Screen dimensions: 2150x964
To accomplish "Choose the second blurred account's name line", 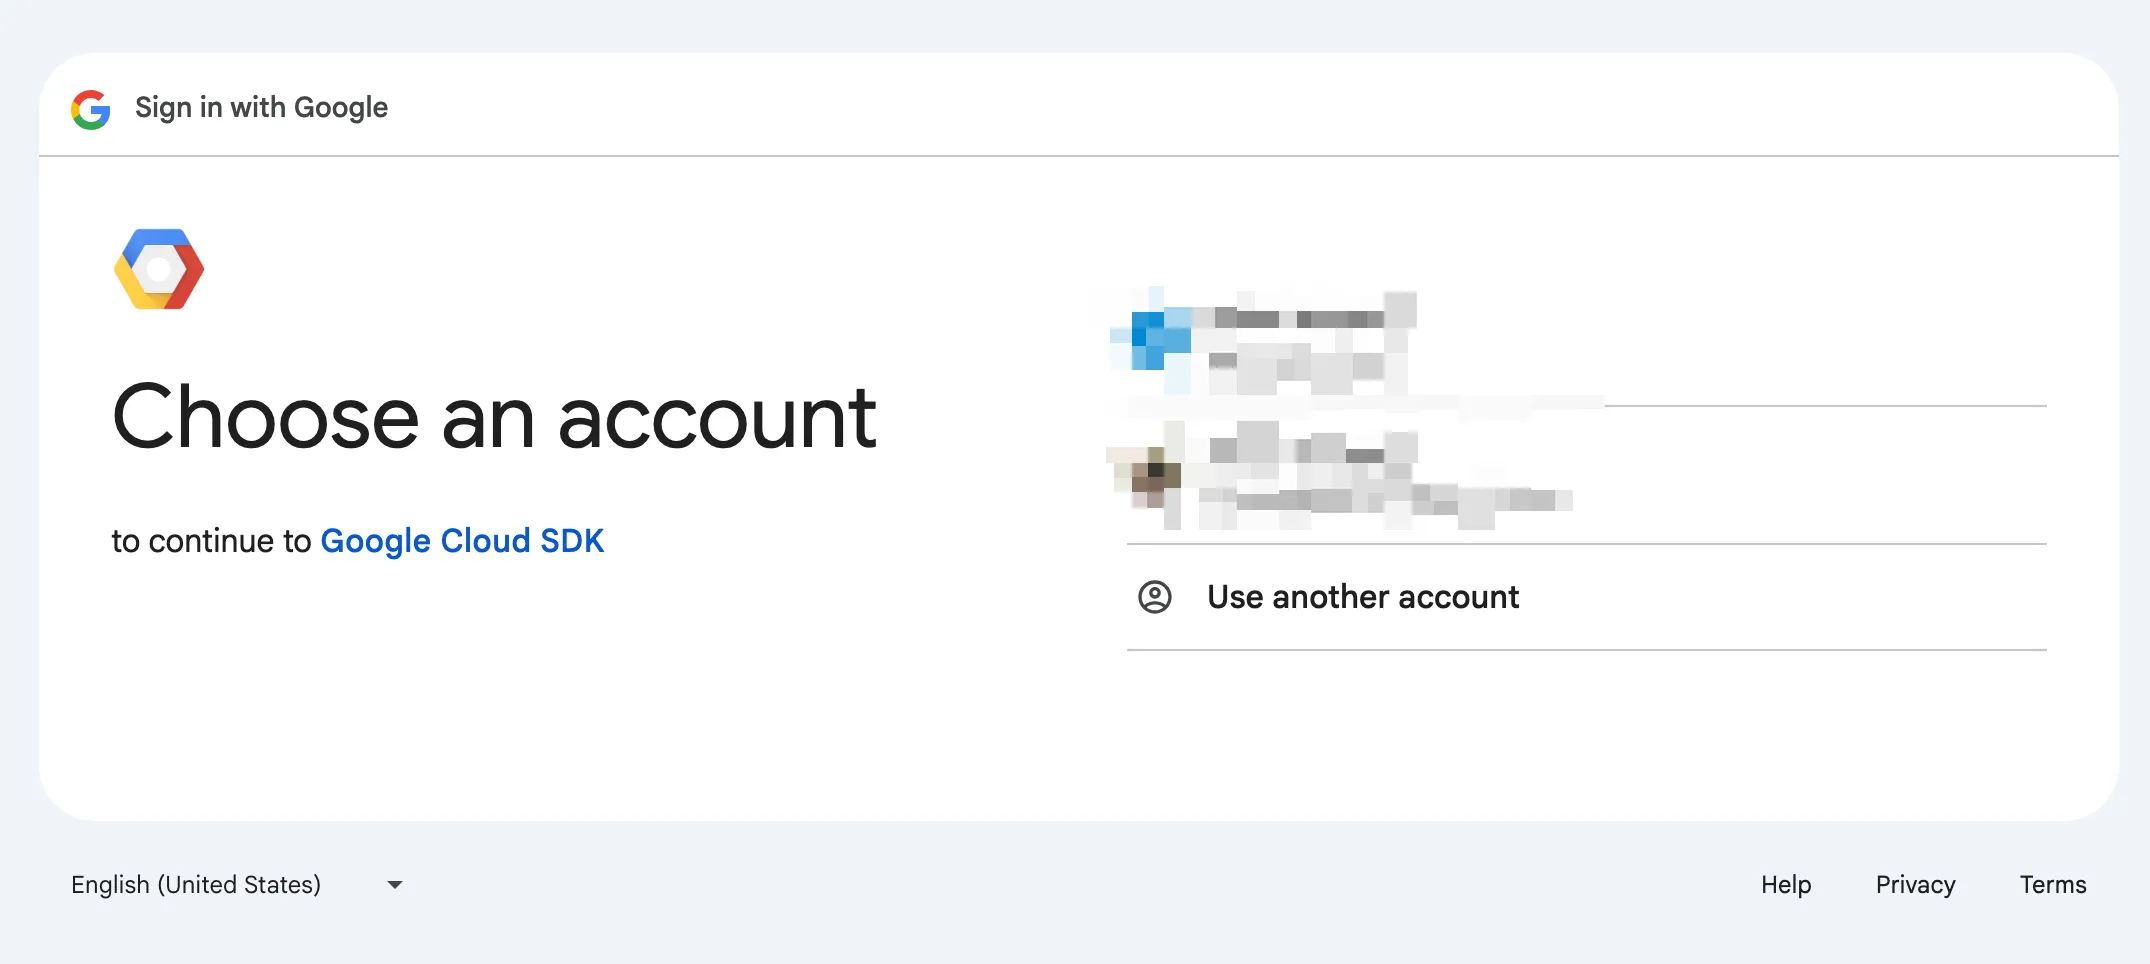I will point(1300,452).
